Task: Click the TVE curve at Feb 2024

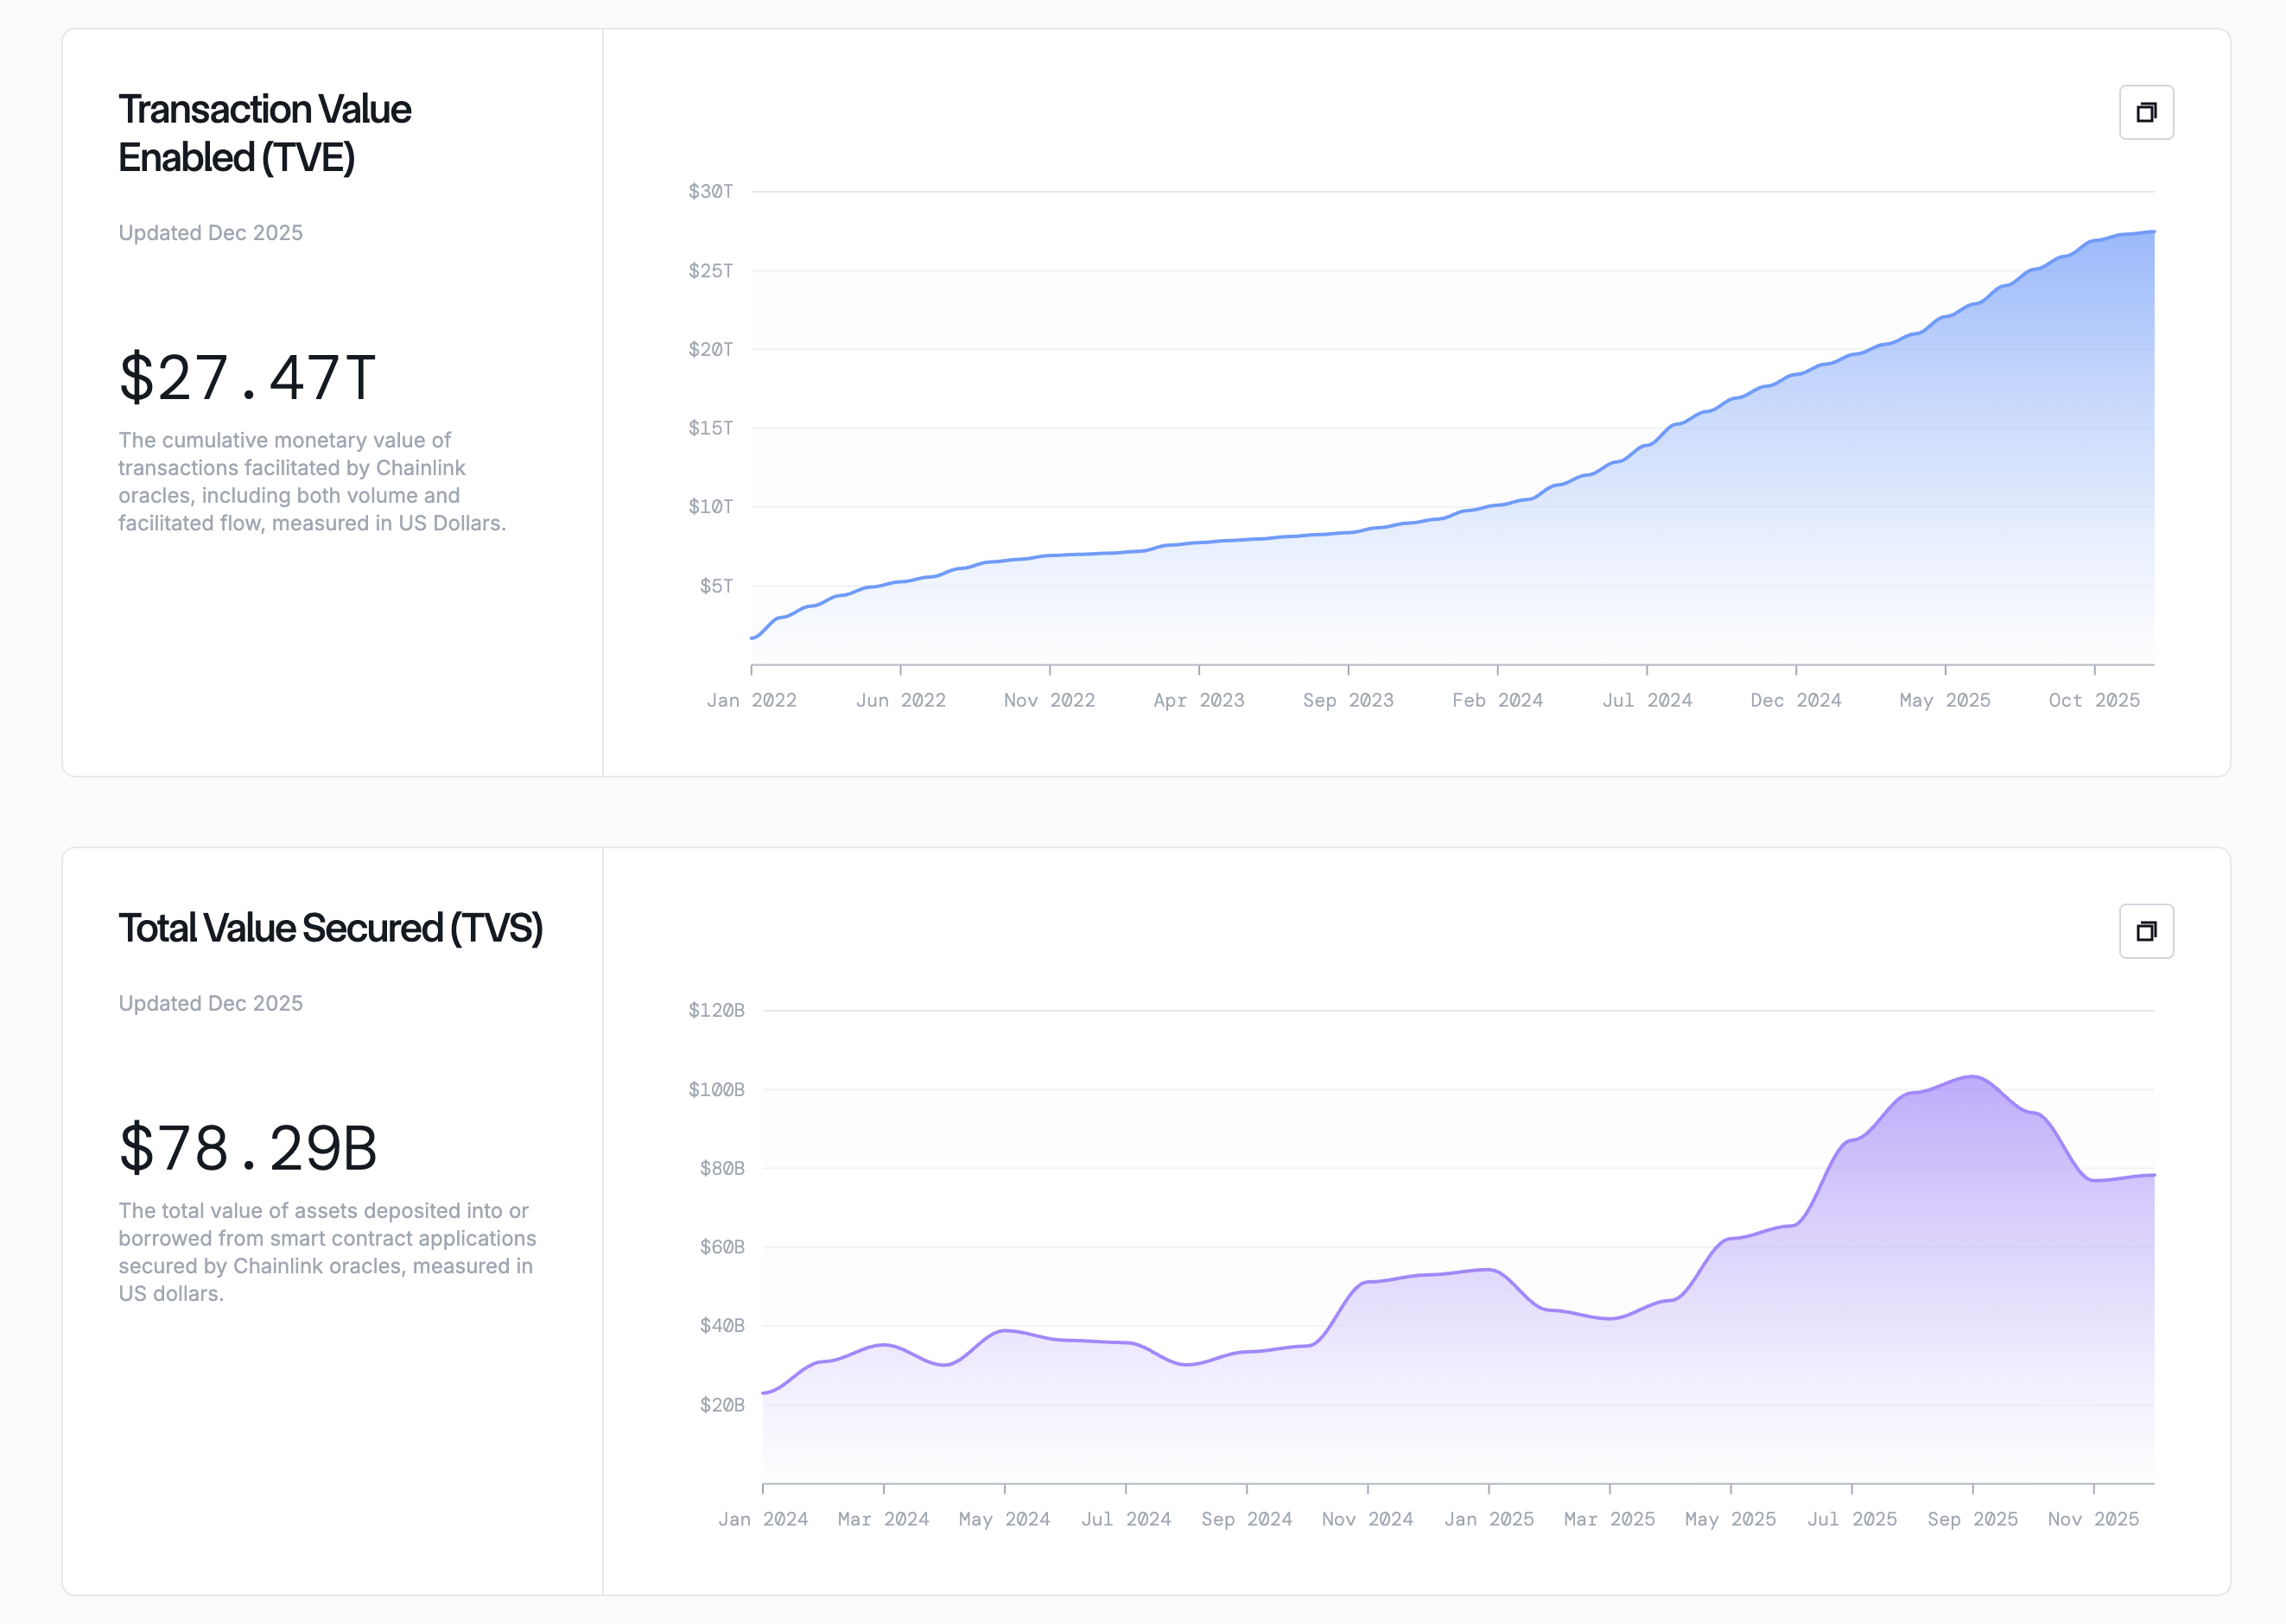Action: click(1497, 505)
